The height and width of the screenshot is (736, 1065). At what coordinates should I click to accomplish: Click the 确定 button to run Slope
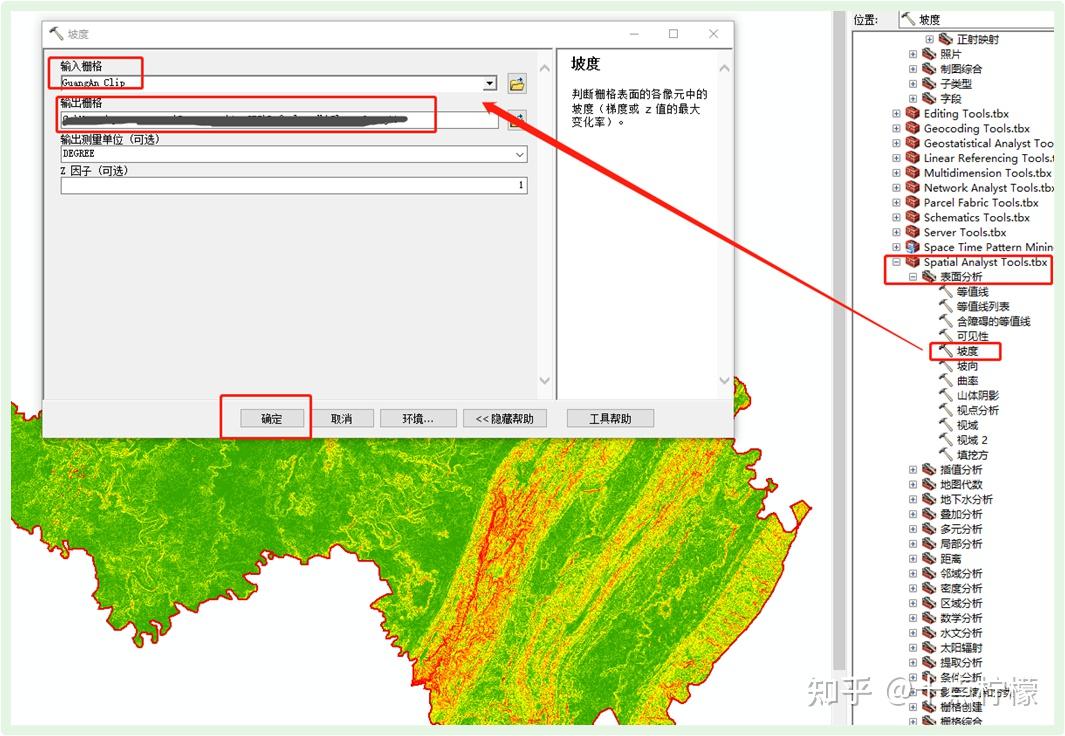pyautogui.click(x=271, y=418)
